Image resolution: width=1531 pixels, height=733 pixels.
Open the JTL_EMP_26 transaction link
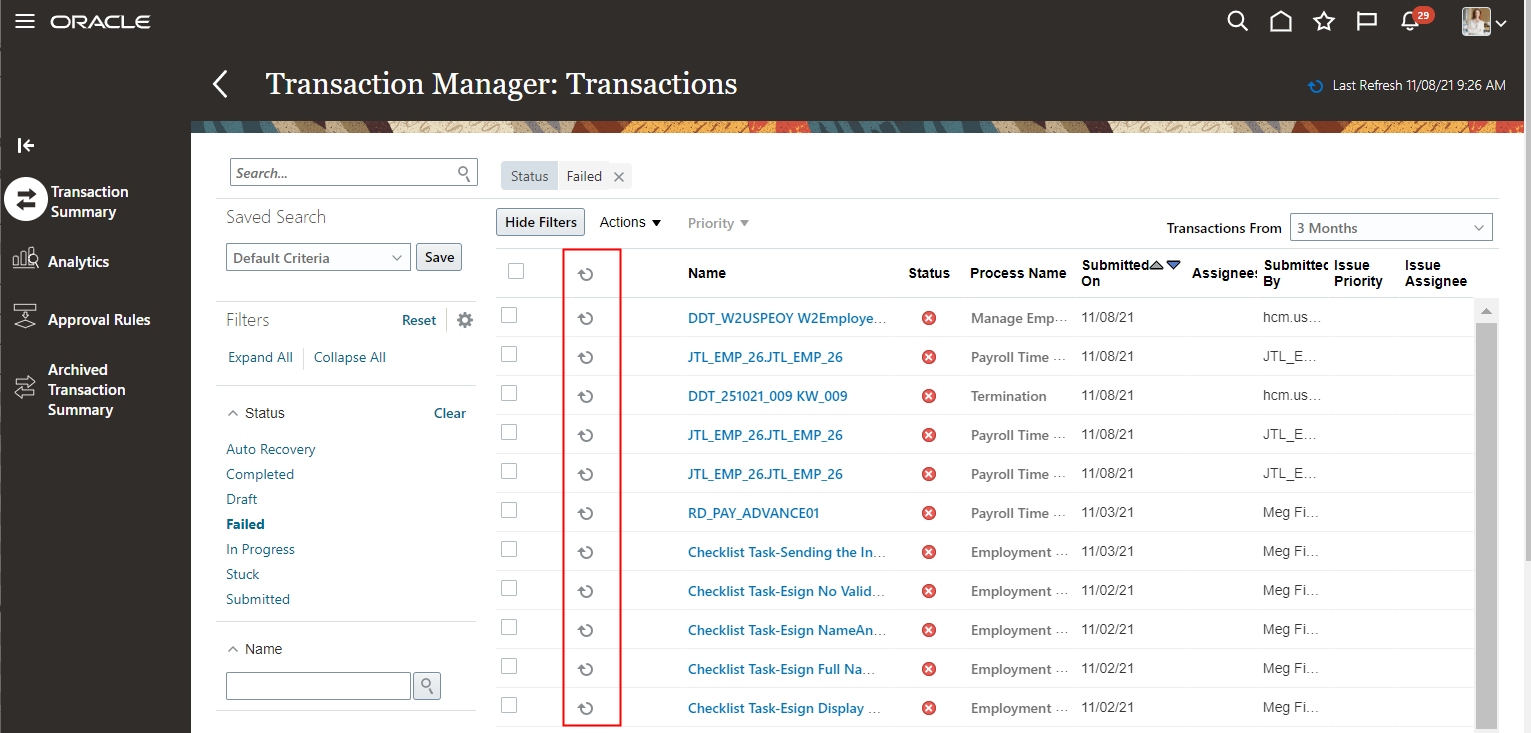[x=764, y=356]
